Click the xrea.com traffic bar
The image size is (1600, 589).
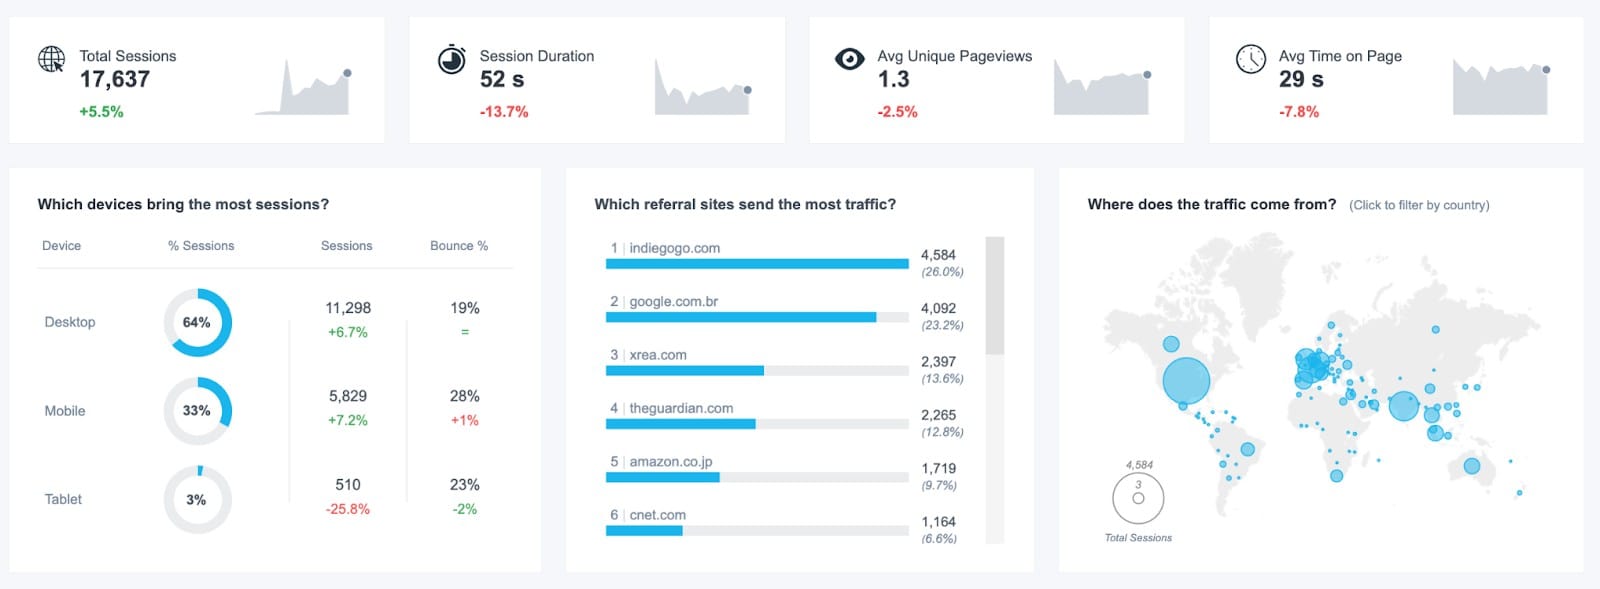pyautogui.click(x=684, y=369)
